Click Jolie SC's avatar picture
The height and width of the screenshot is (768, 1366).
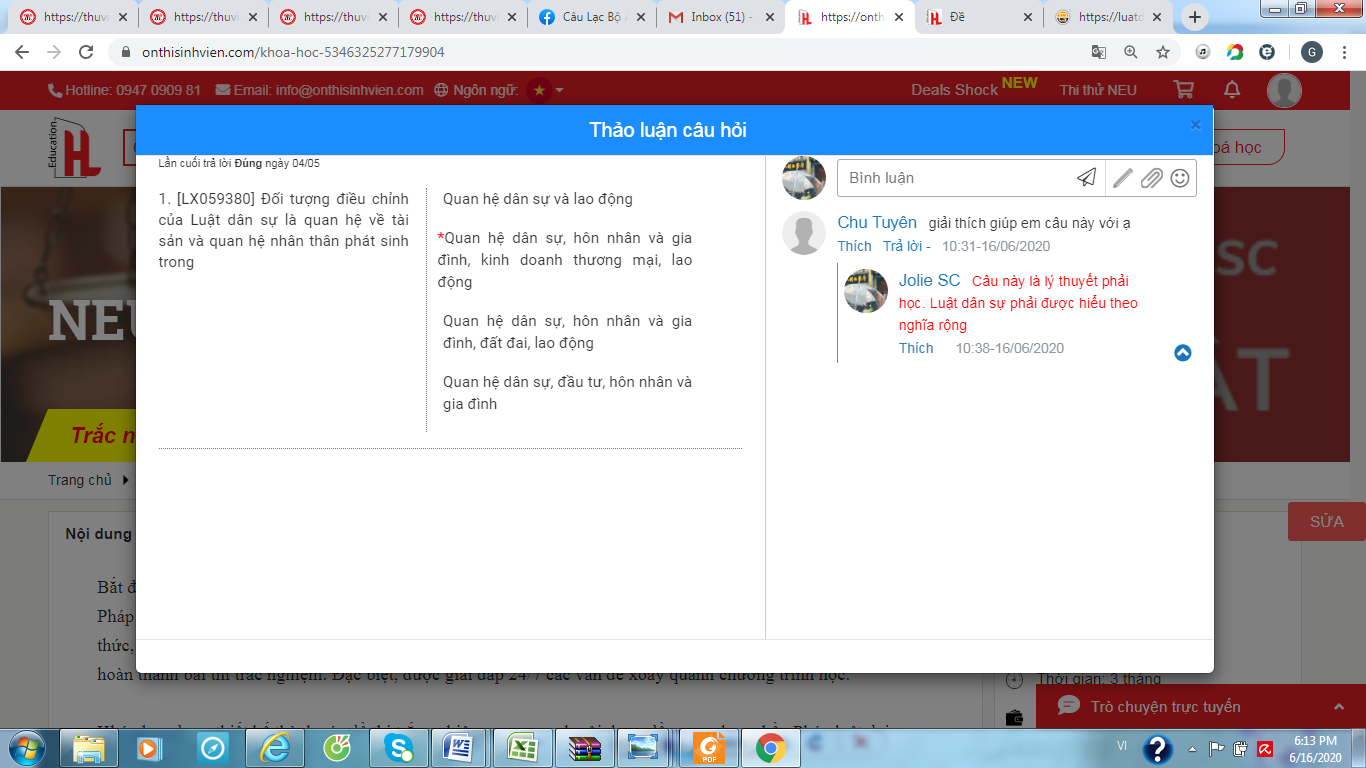pyautogui.click(x=866, y=290)
